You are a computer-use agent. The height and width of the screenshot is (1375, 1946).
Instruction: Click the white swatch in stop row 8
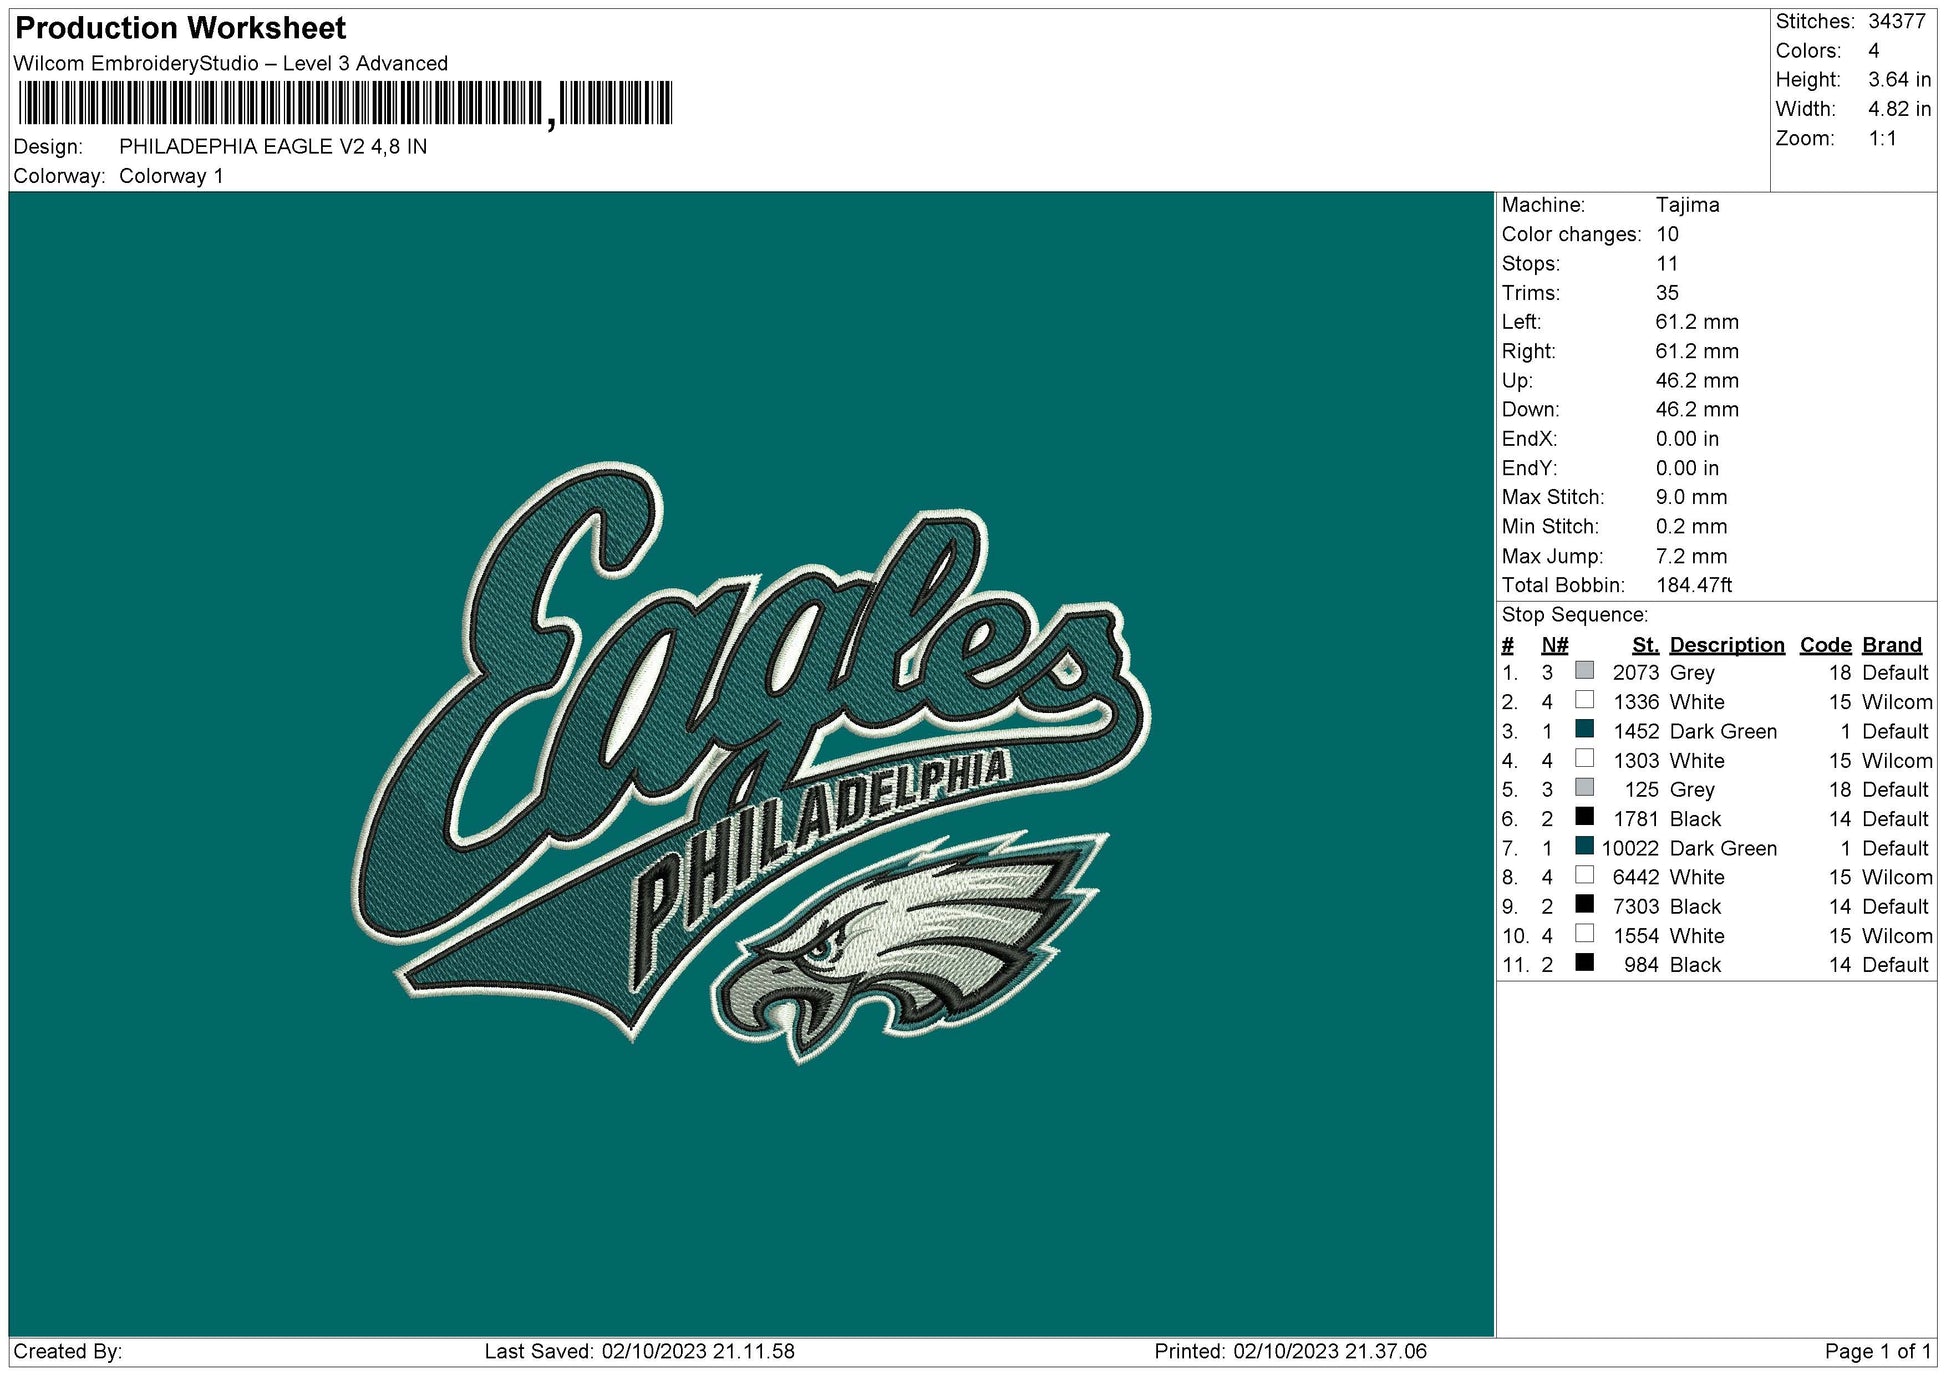click(1584, 875)
